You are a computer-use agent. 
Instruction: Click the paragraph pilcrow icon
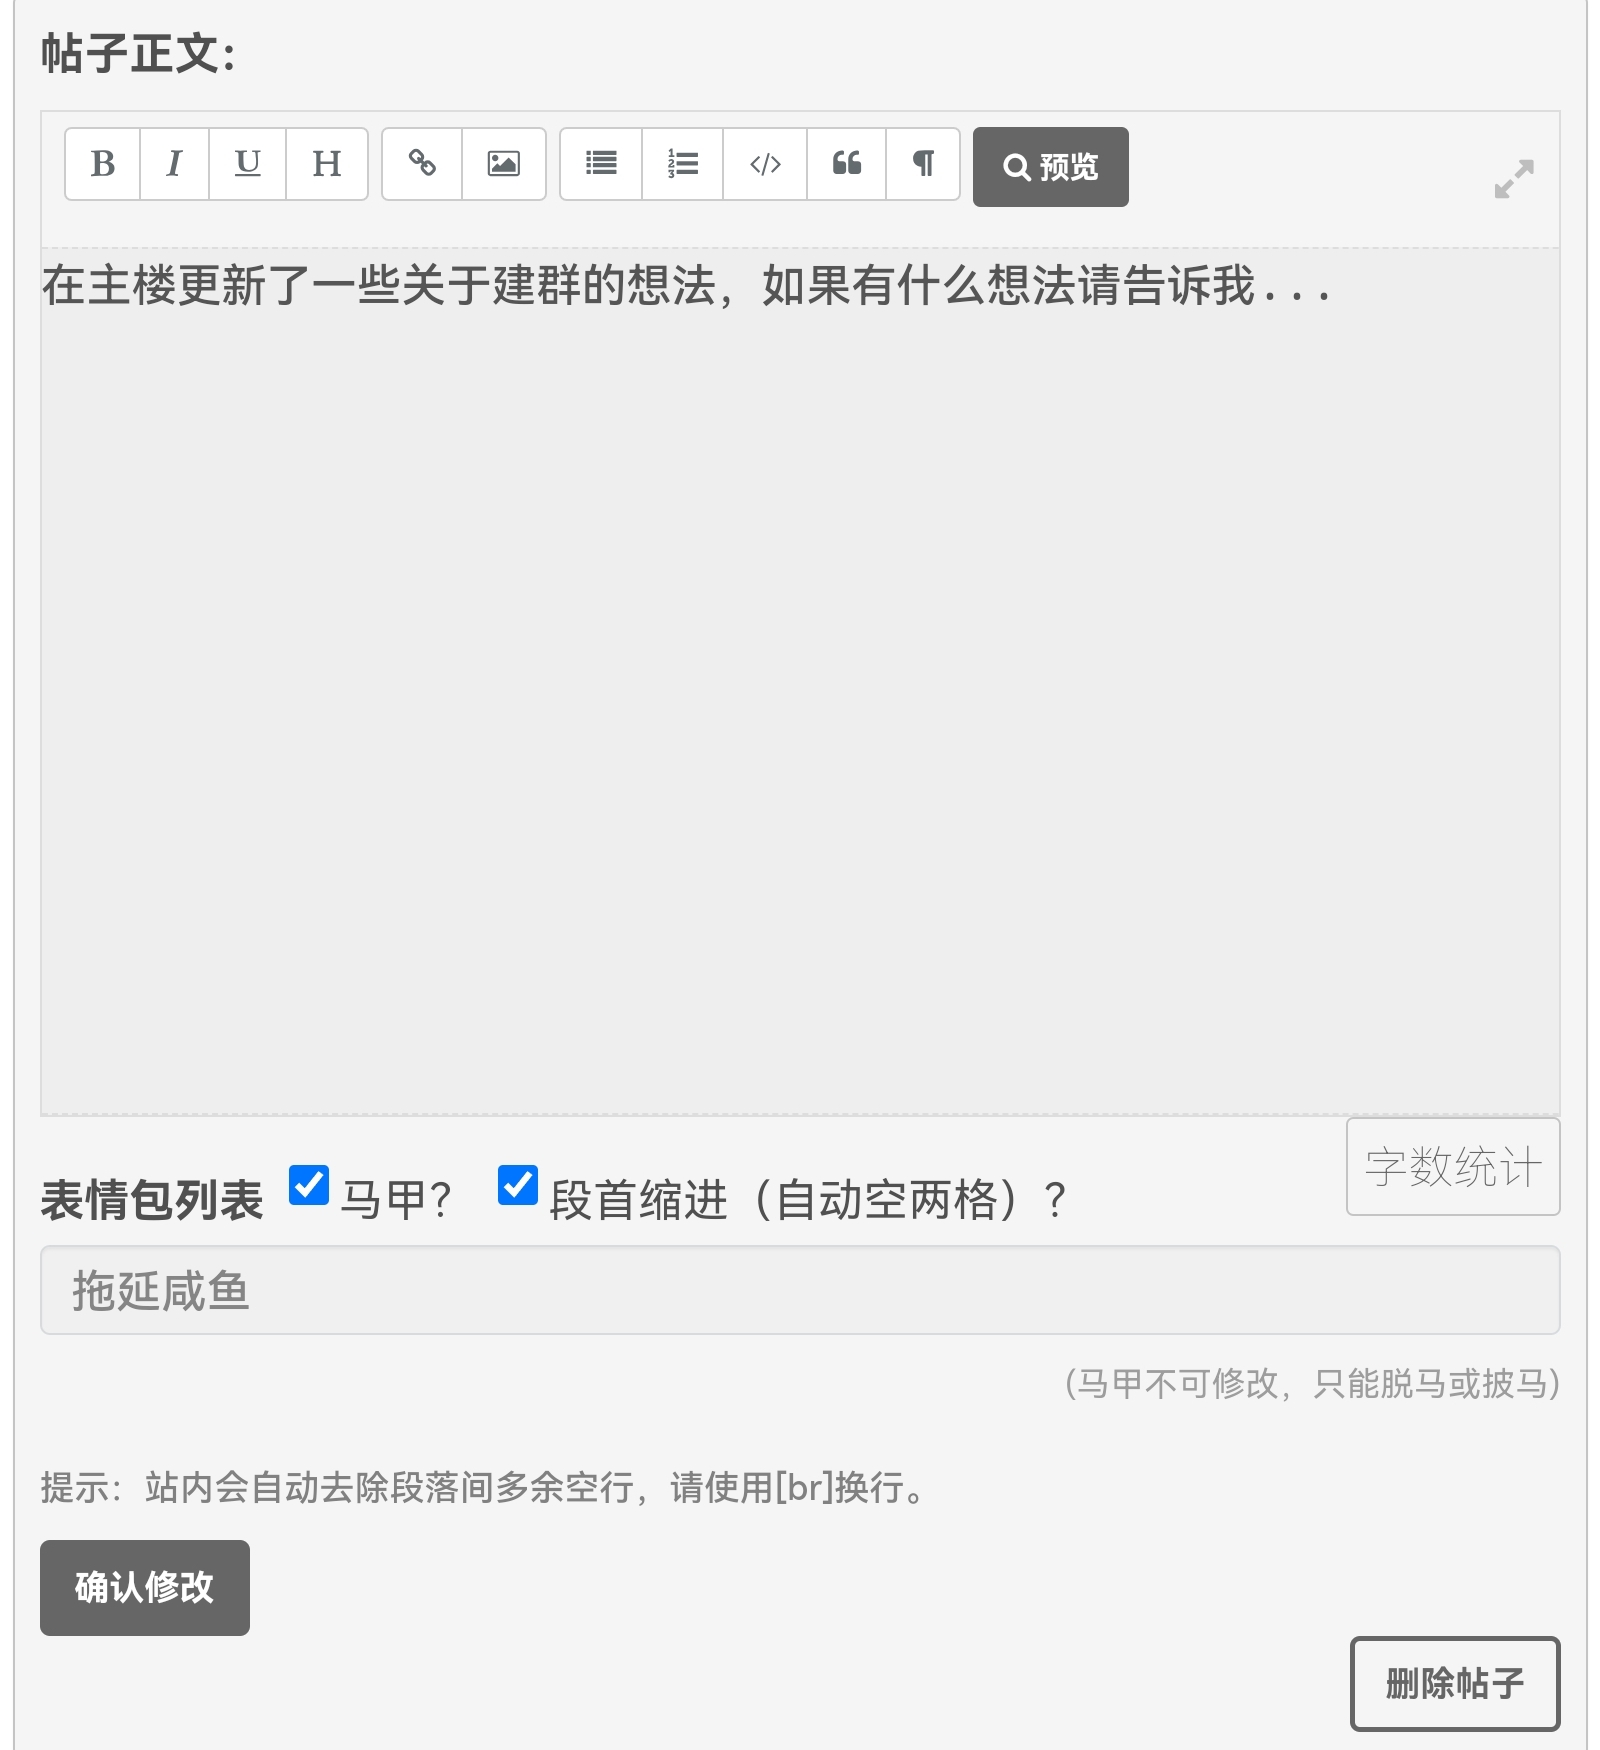pos(923,164)
